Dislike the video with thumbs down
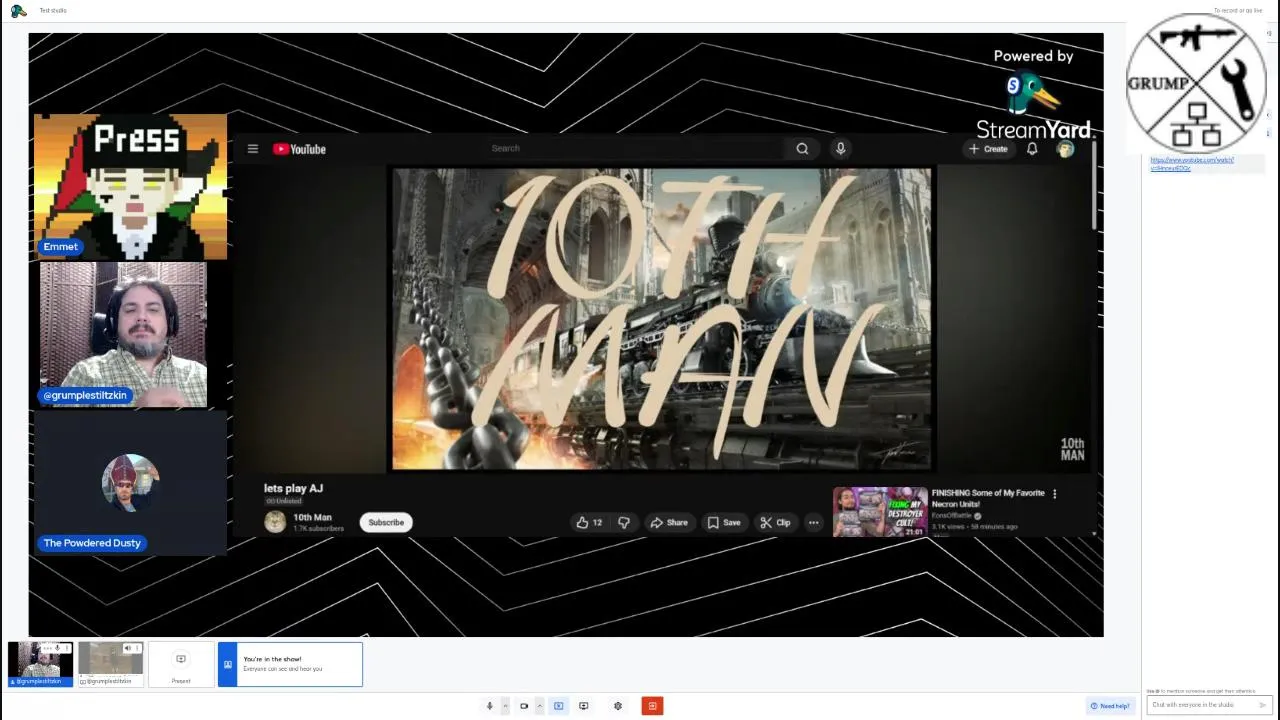The image size is (1280, 720). [624, 522]
